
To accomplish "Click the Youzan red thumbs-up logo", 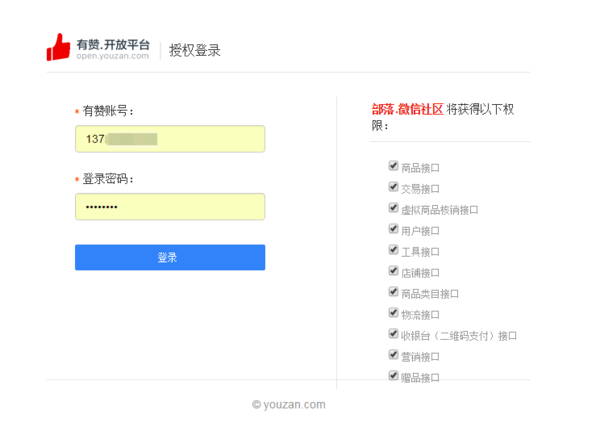I will pyautogui.click(x=59, y=48).
